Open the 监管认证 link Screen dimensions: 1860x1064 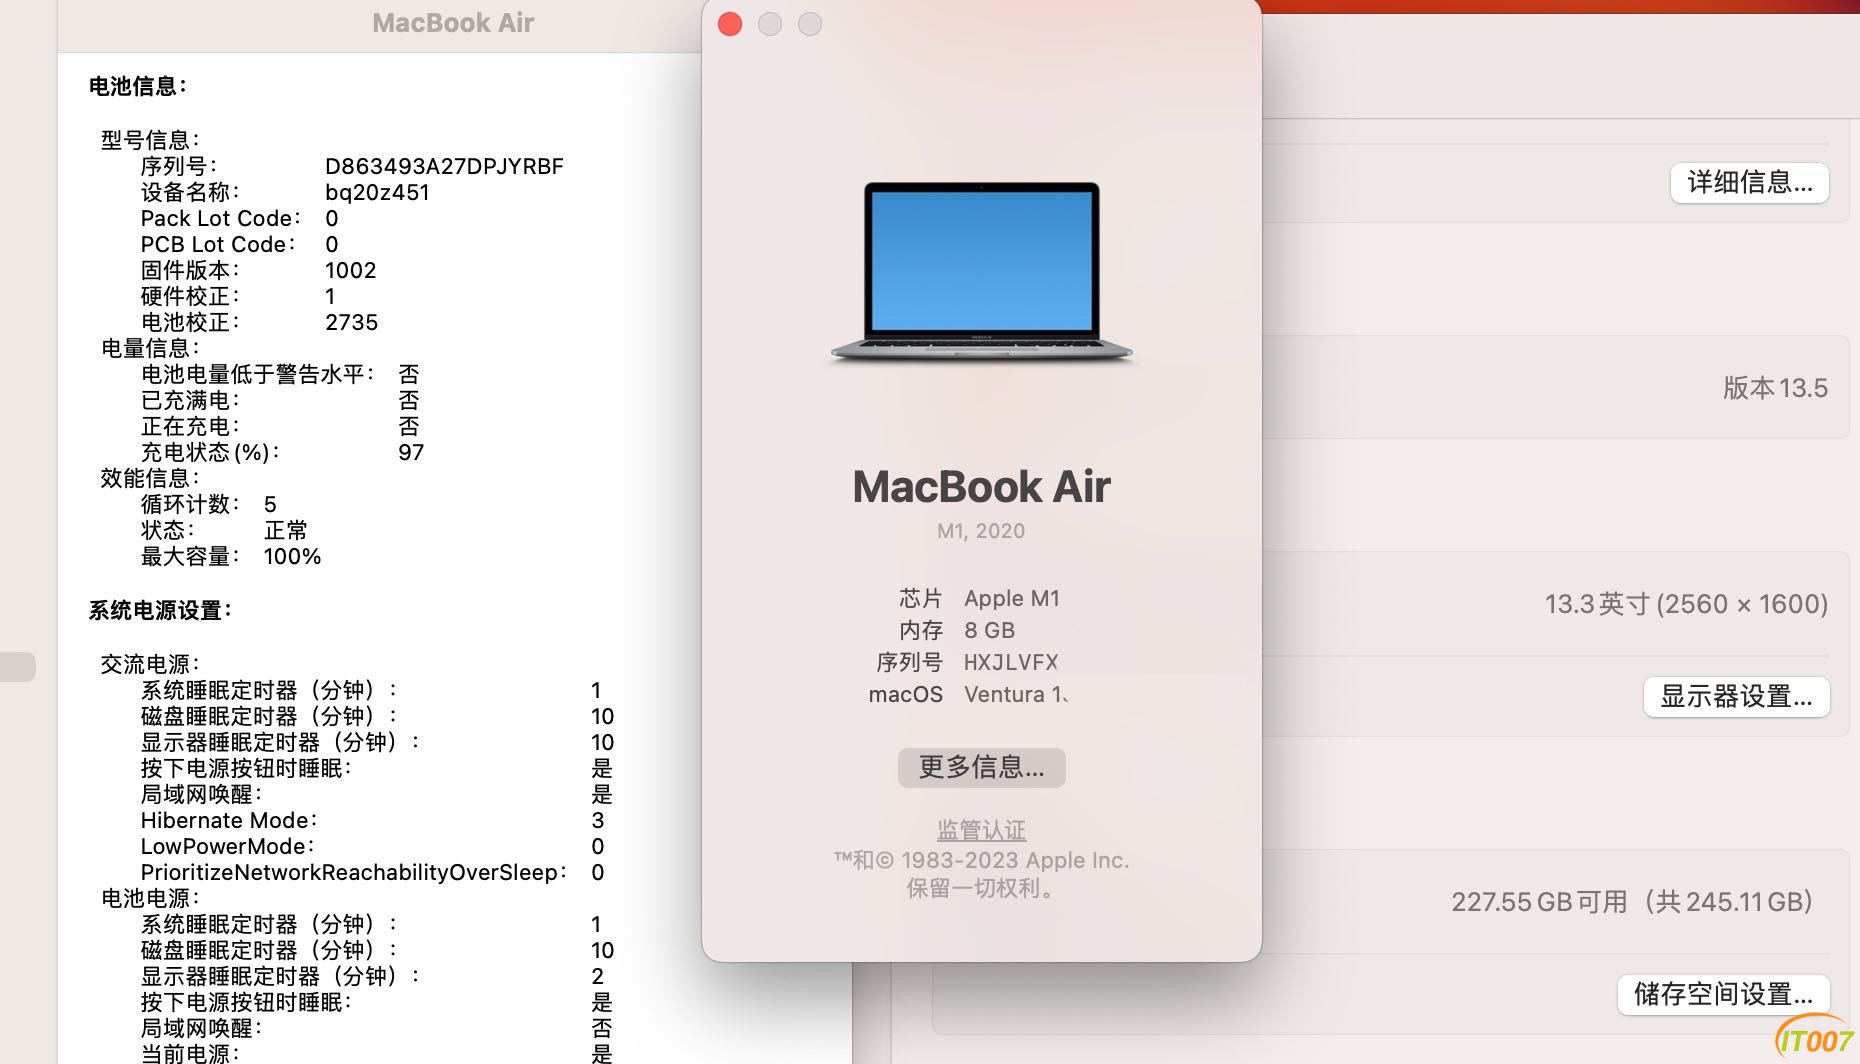point(982,830)
